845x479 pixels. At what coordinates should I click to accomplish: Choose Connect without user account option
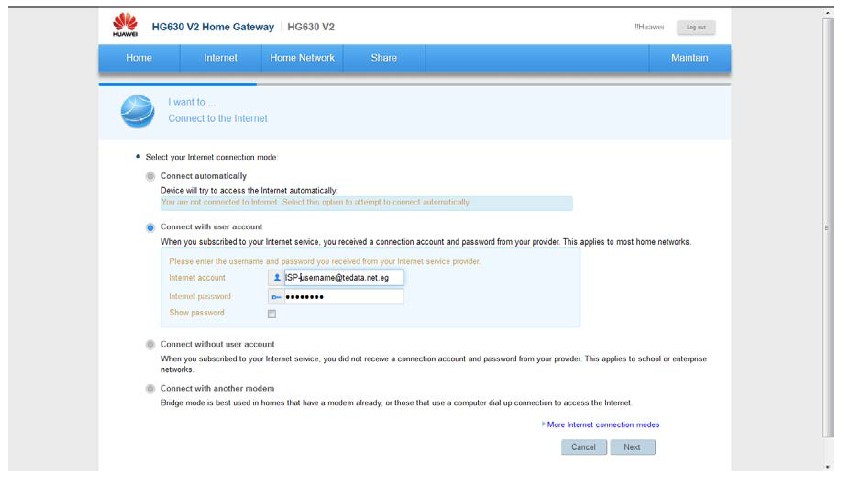pos(150,344)
